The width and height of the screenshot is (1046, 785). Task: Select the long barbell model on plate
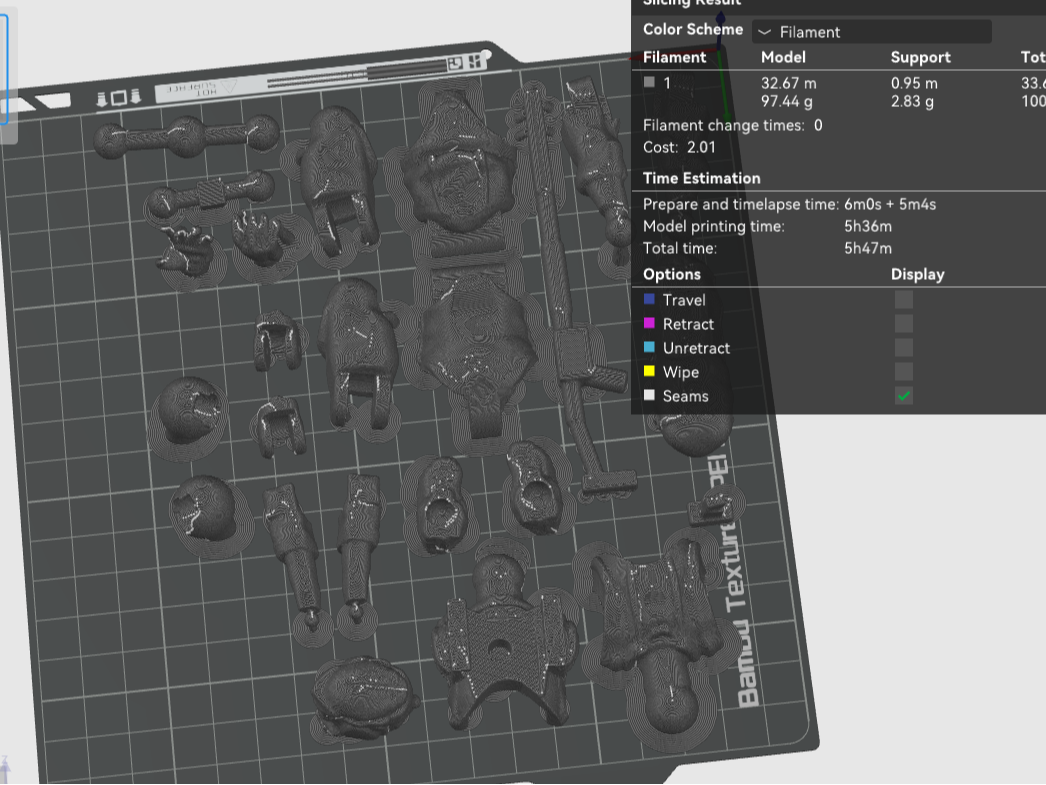click(187, 137)
